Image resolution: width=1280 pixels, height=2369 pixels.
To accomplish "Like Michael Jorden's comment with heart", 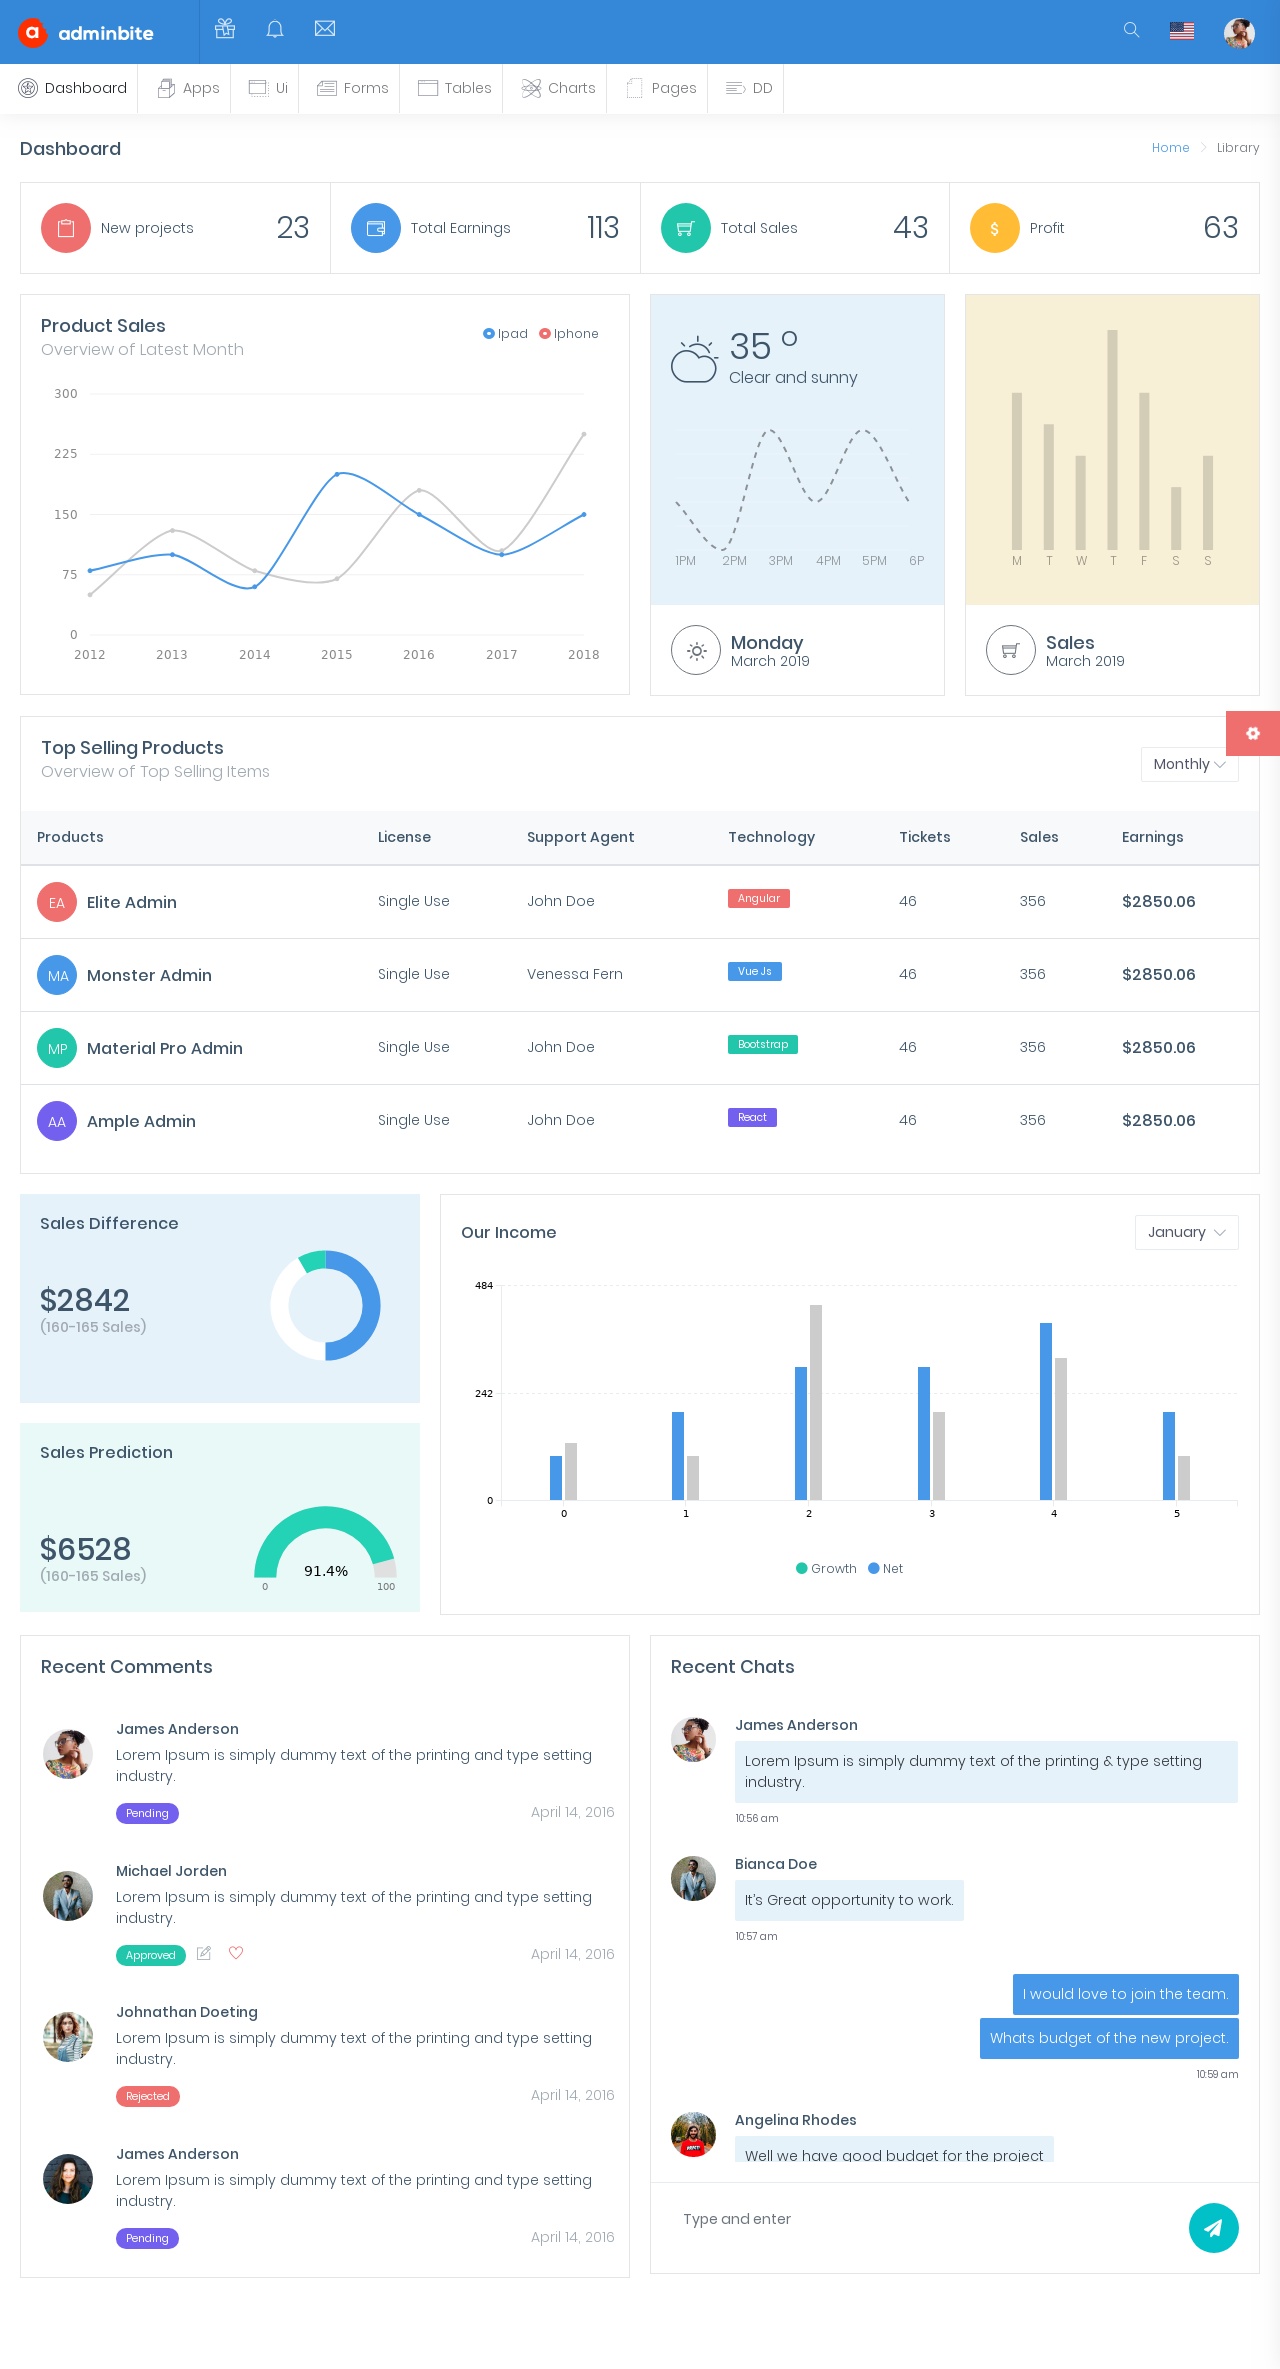I will point(236,1953).
